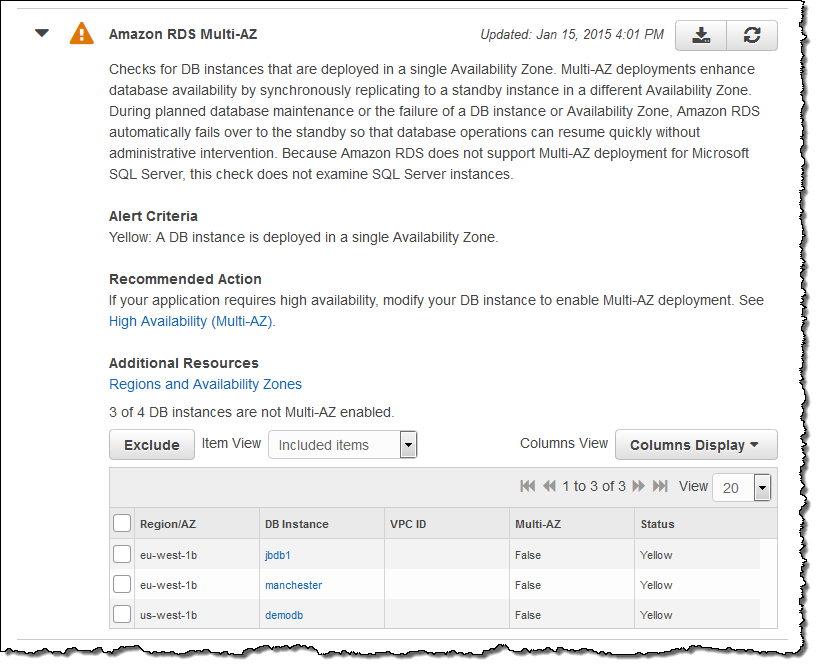Toggle the select-all checkbox in table header
The width and height of the screenshot is (817, 665).
[122, 523]
